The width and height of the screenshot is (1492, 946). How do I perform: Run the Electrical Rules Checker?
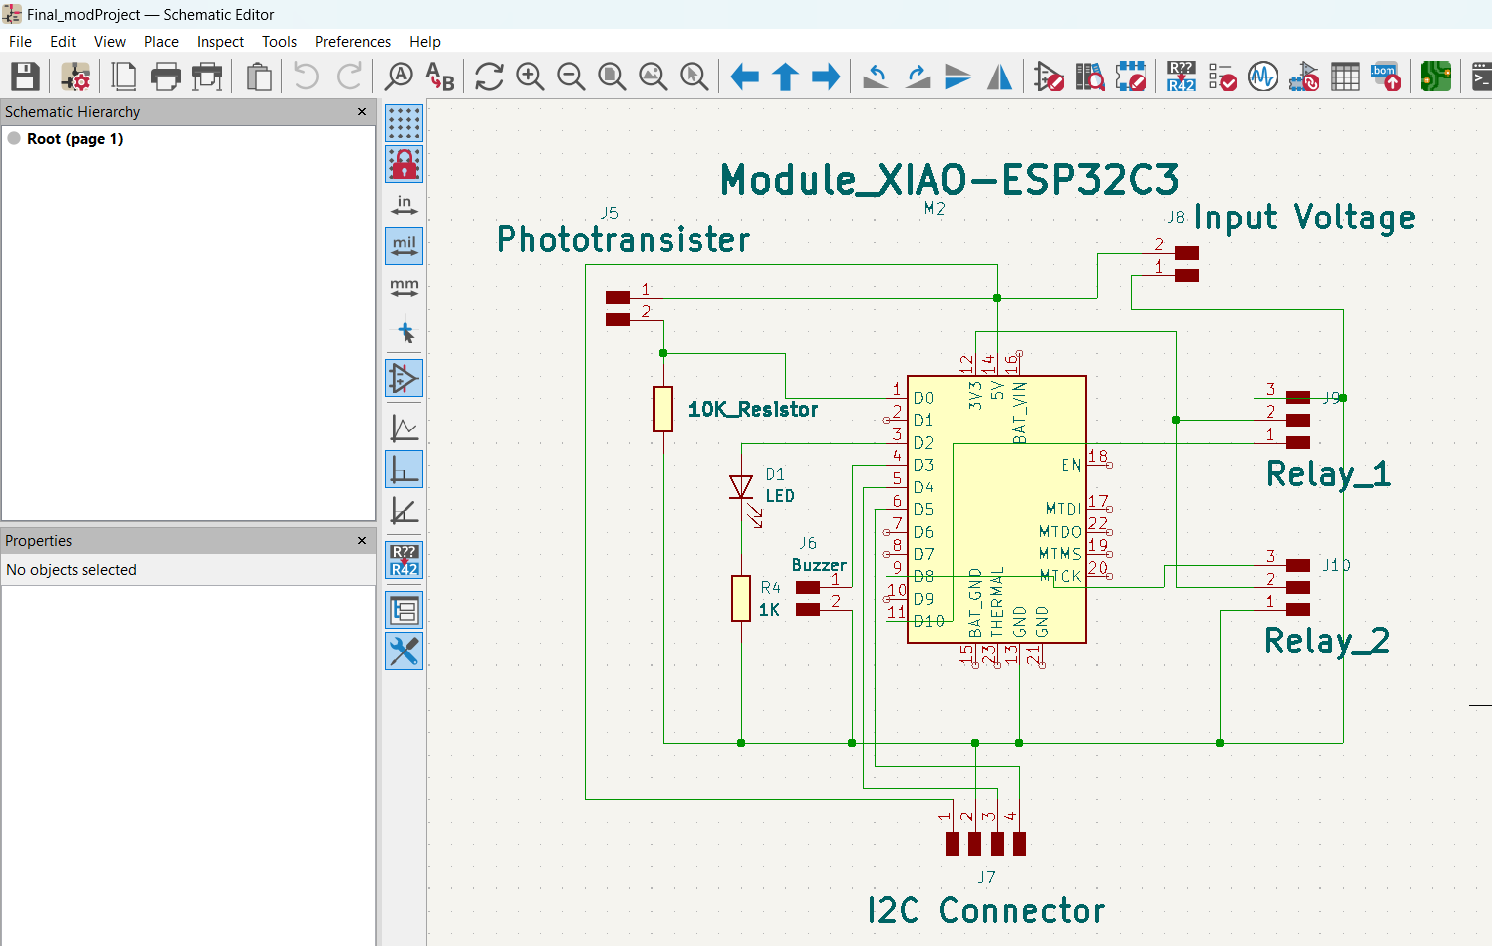tap(1222, 76)
